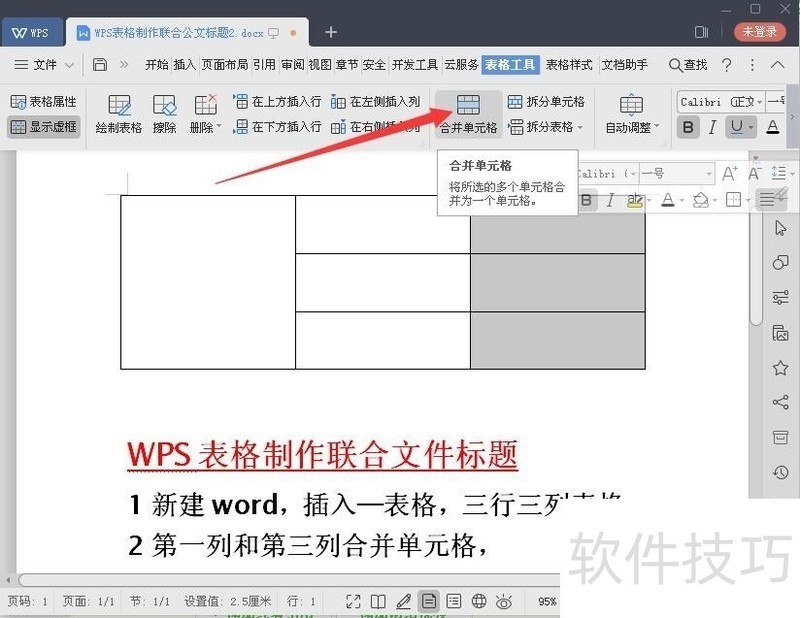Open the Start (开始) tab

point(157,64)
